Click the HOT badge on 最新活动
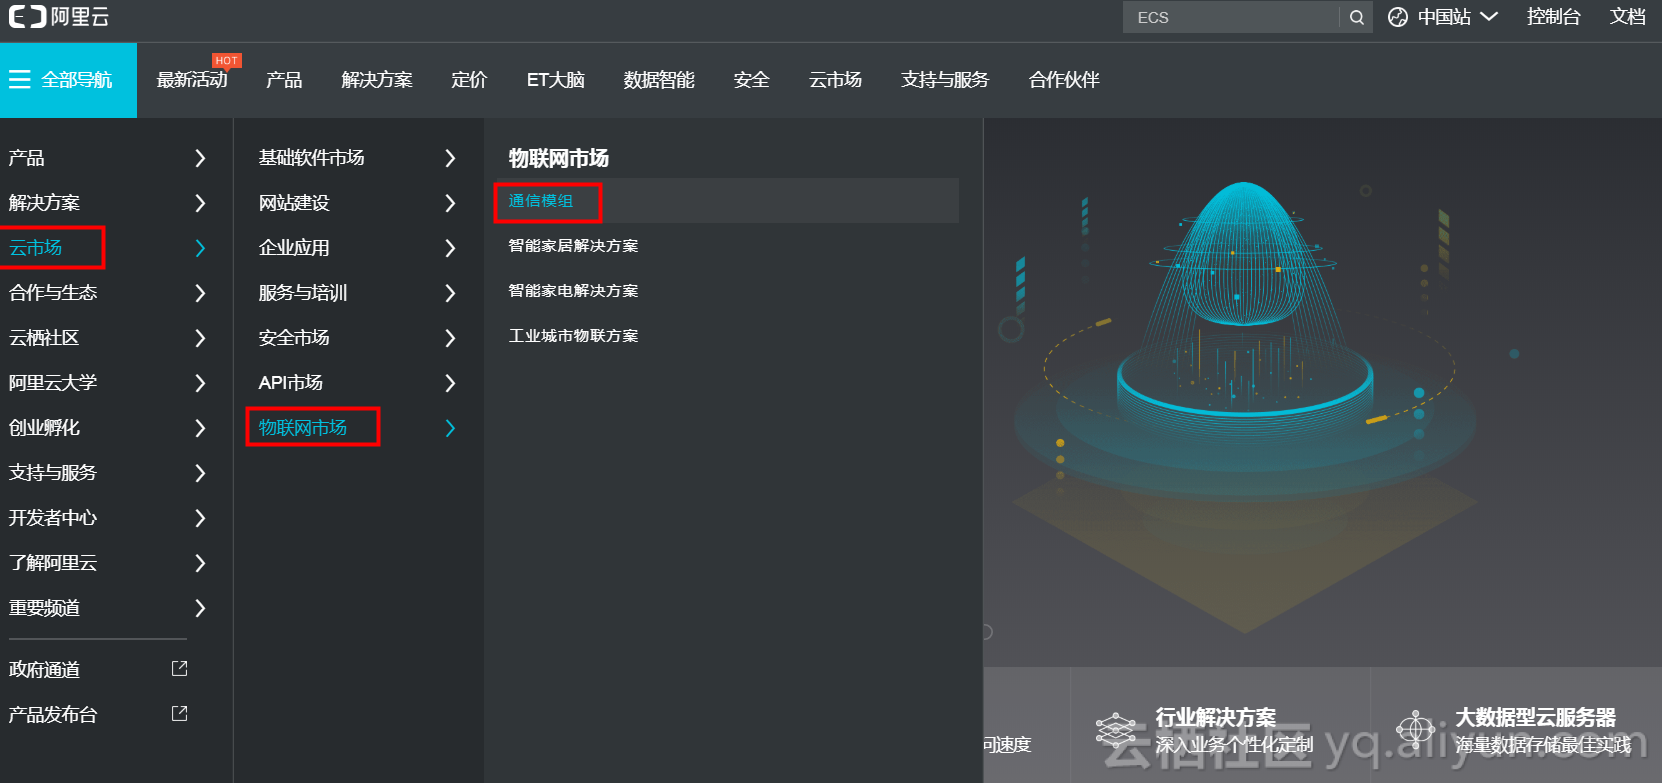1662x783 pixels. point(227,61)
